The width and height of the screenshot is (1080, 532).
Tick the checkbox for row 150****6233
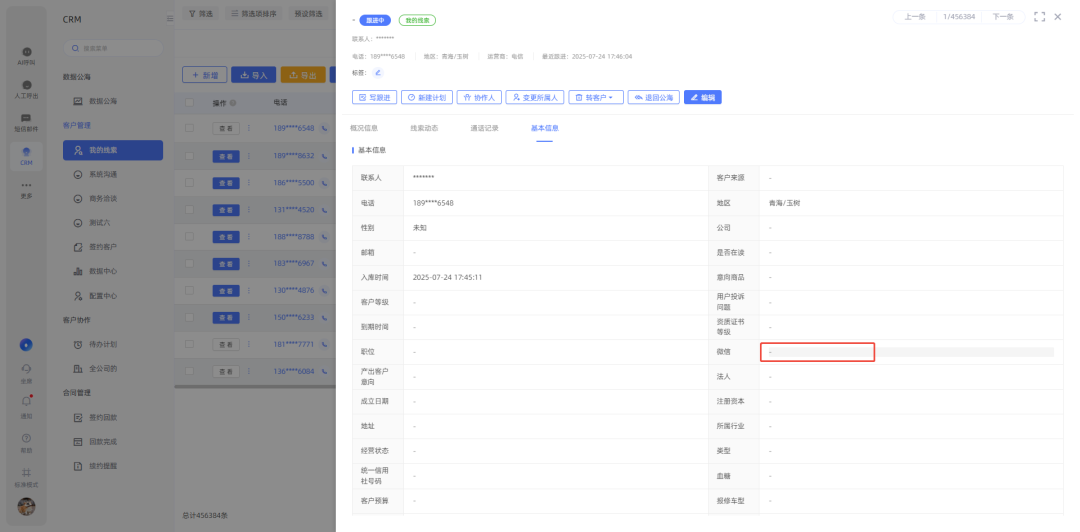click(x=189, y=317)
